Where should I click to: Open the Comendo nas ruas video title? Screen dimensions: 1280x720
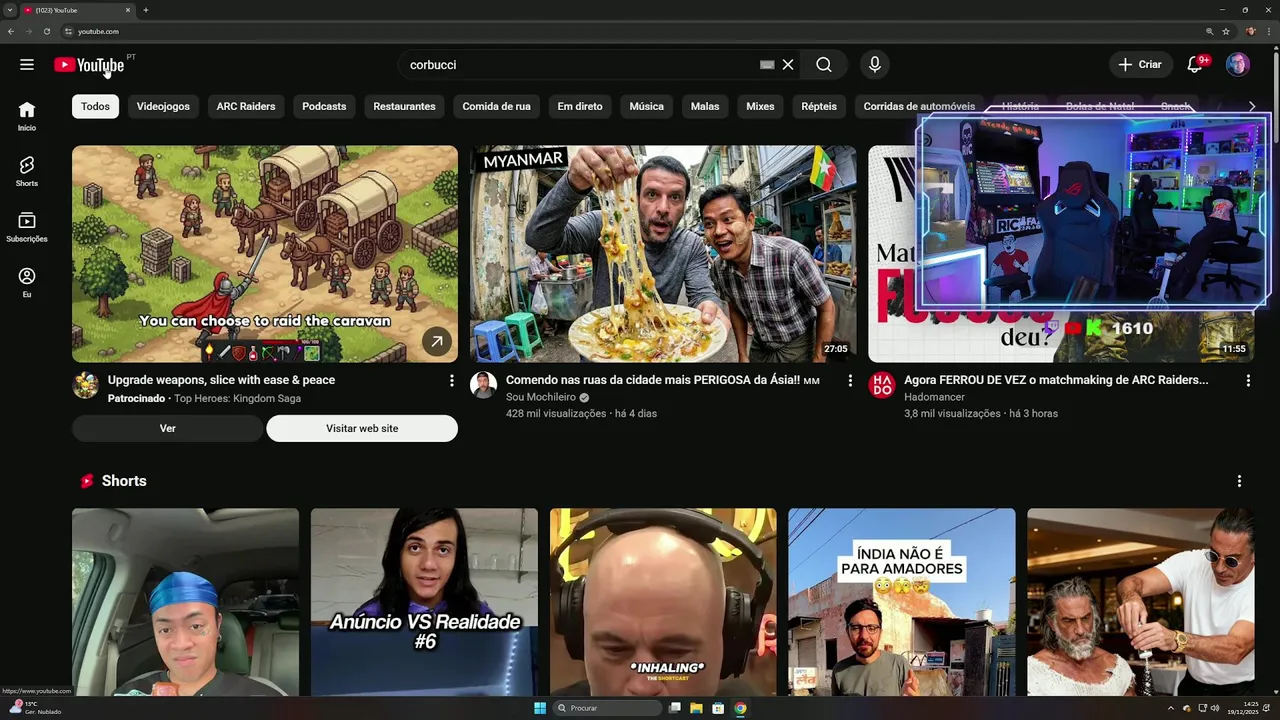pos(662,380)
